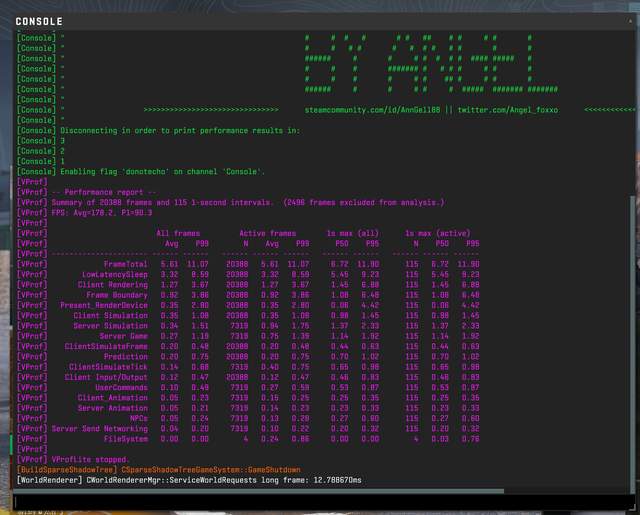The image size is (640, 515).
Task: Select the FileSystem row label
Action: click(x=125, y=438)
